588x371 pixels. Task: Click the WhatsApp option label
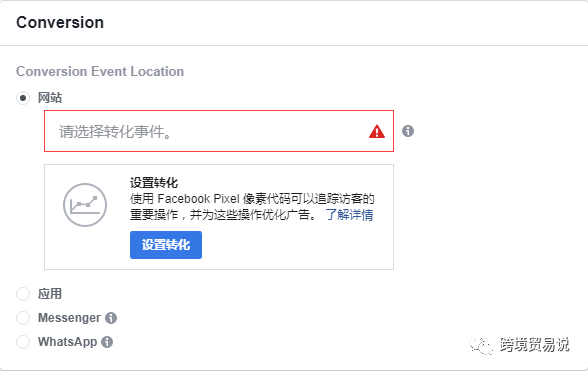(x=68, y=342)
